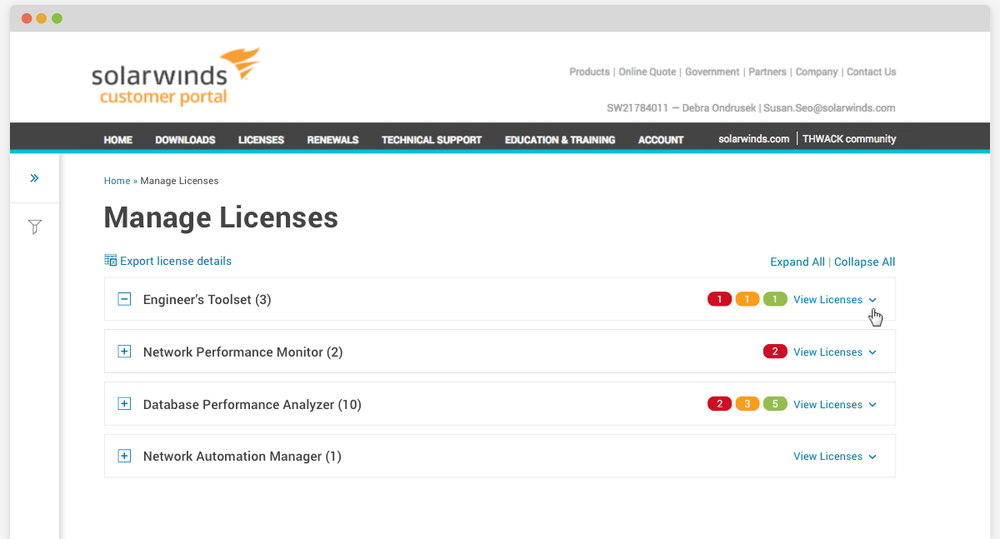This screenshot has width=1000, height=539.
Task: Open ACCOUNT menu item
Action: pyautogui.click(x=661, y=140)
